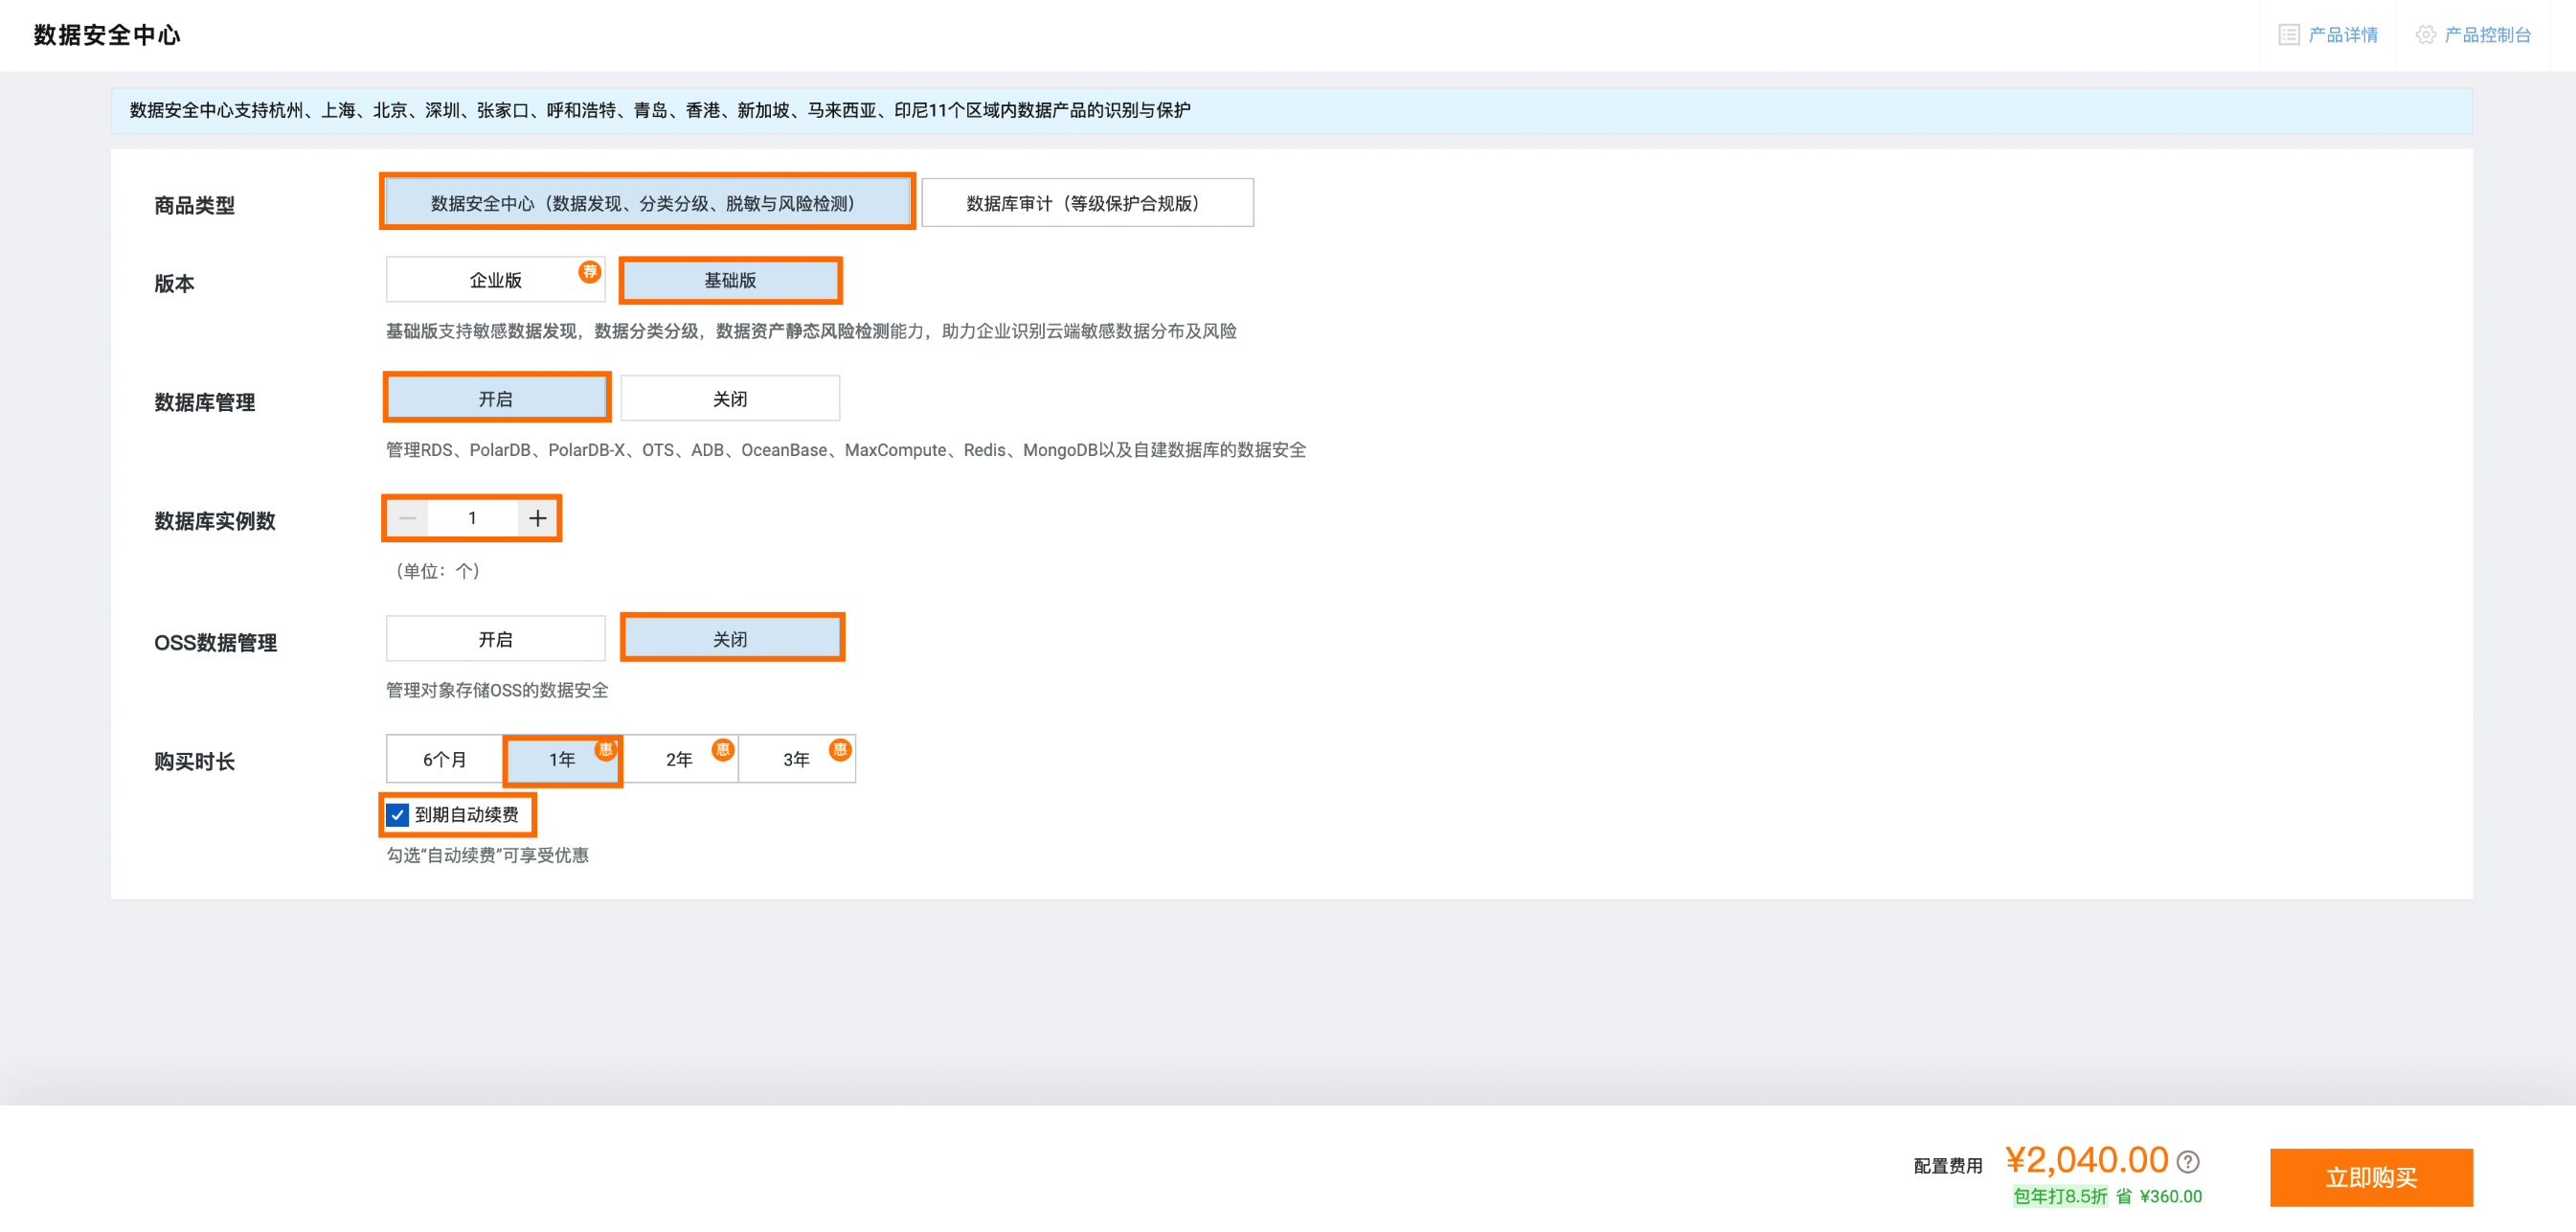Choose the 数据库审计 product type

[x=1087, y=203]
